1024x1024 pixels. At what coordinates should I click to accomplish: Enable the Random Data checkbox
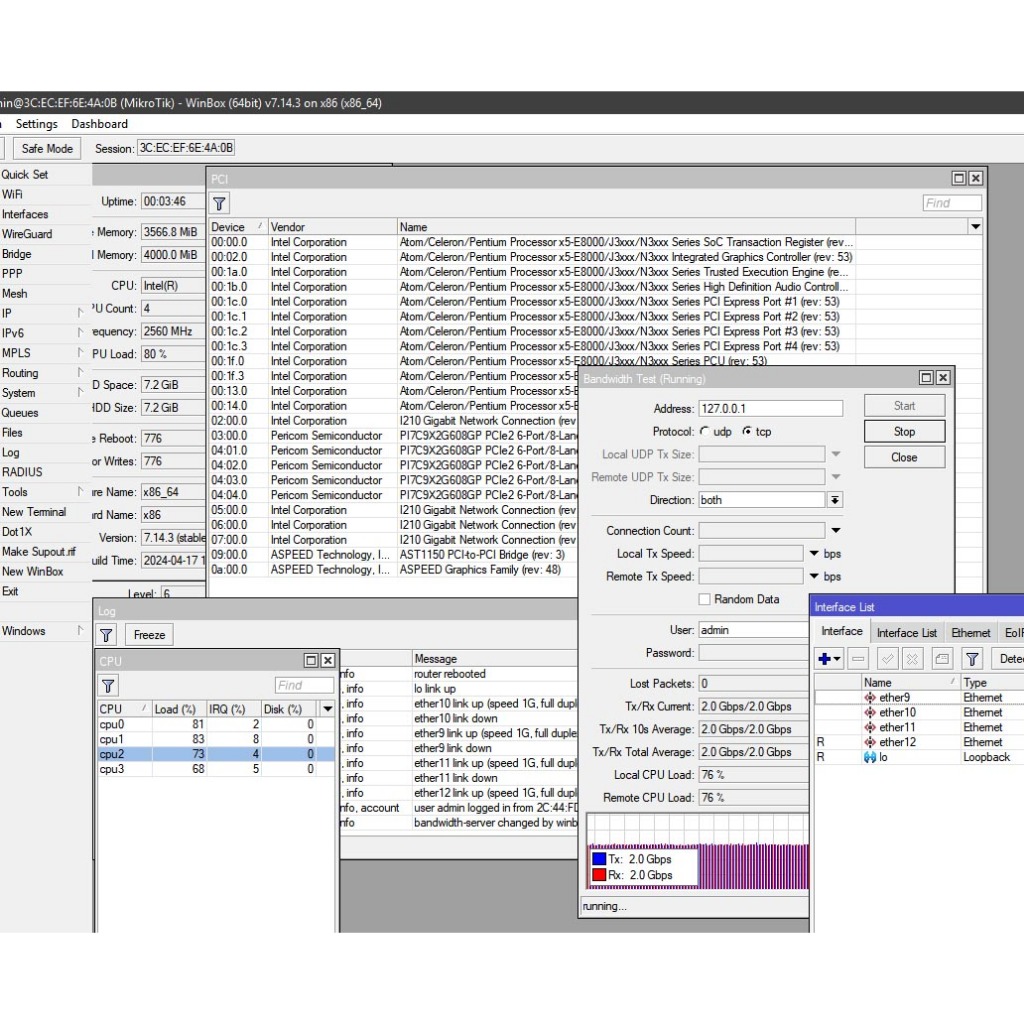click(x=705, y=599)
